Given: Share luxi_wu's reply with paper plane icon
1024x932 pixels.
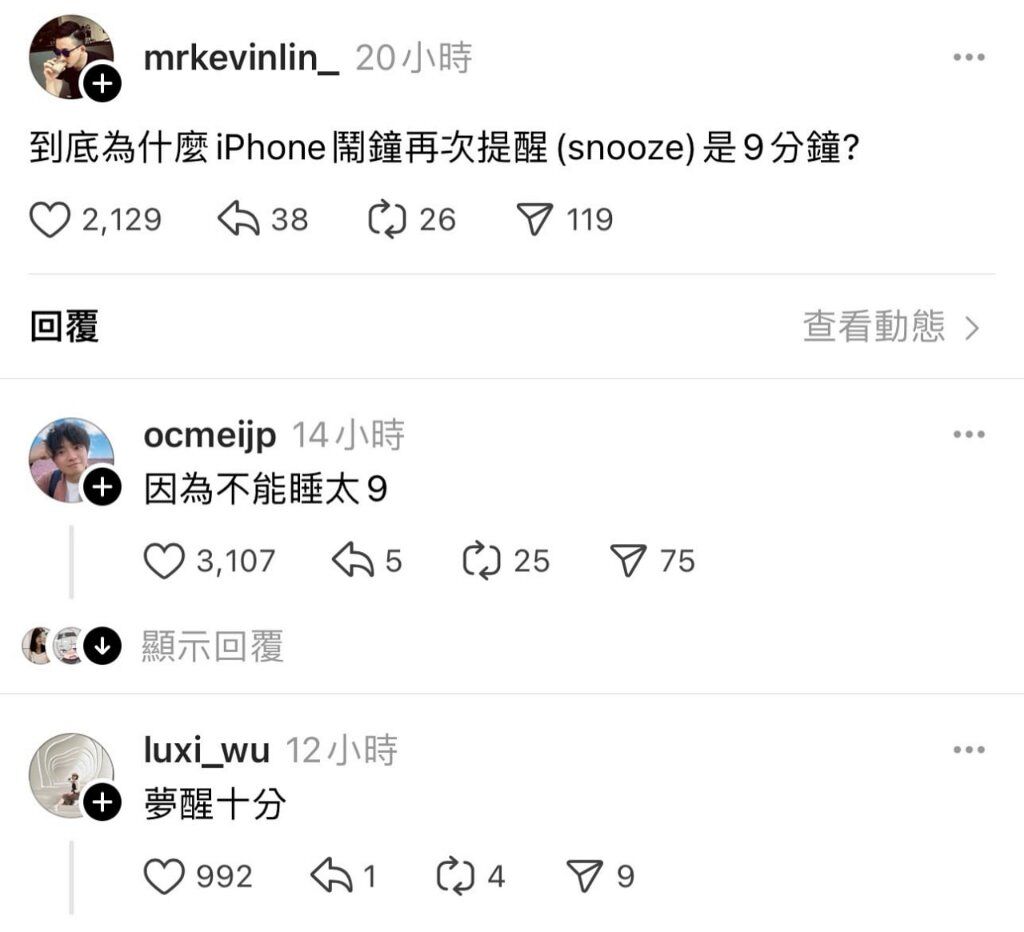Looking at the screenshot, I should [x=584, y=876].
